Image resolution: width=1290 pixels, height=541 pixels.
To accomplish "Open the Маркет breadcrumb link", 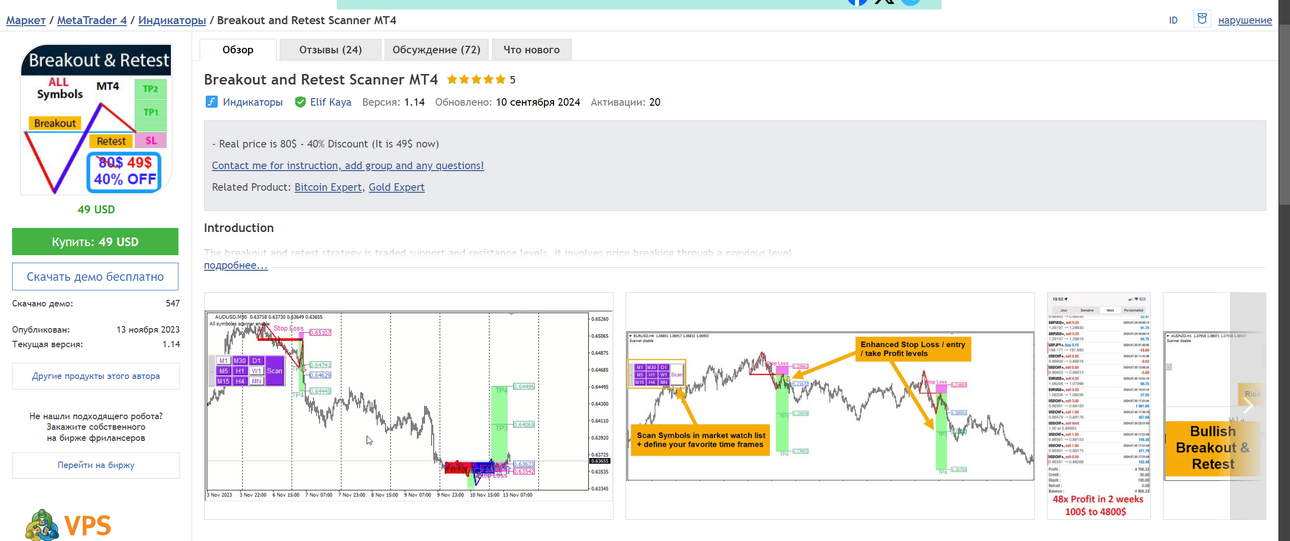I will 26,20.
